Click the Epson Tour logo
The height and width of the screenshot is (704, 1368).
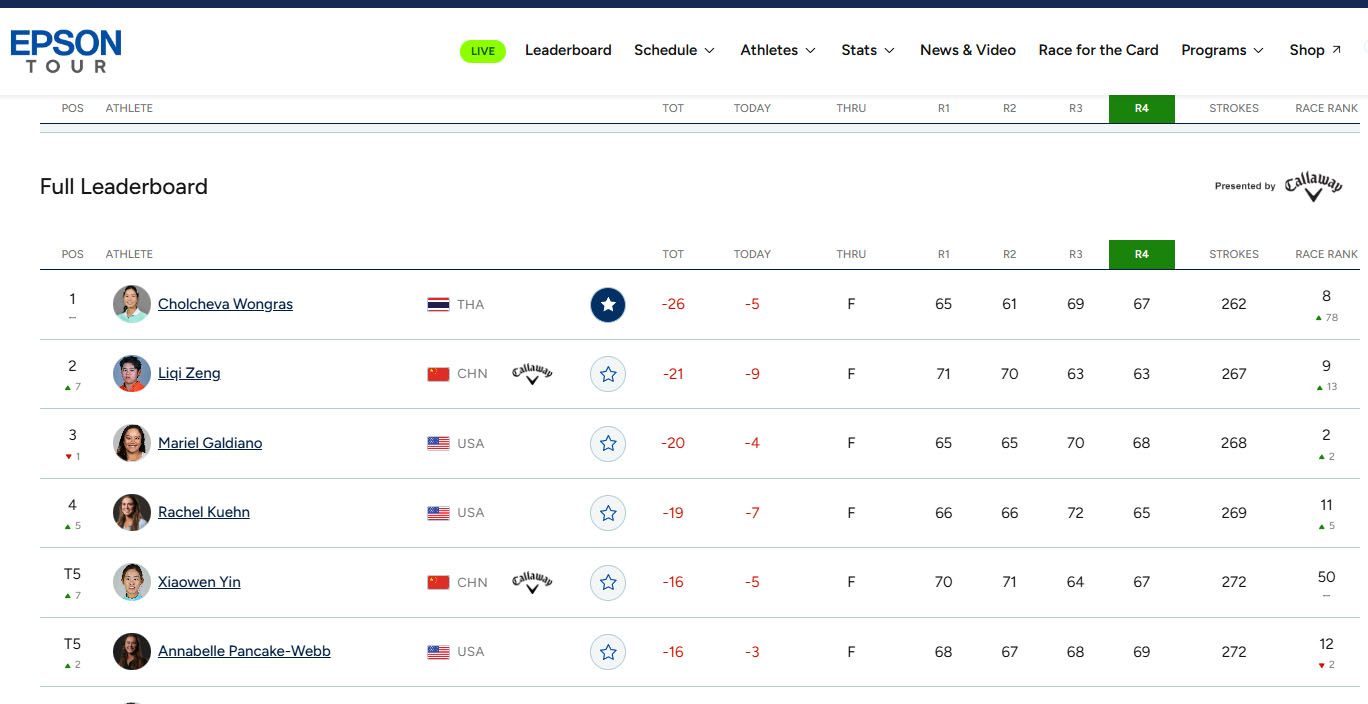[x=66, y=51]
